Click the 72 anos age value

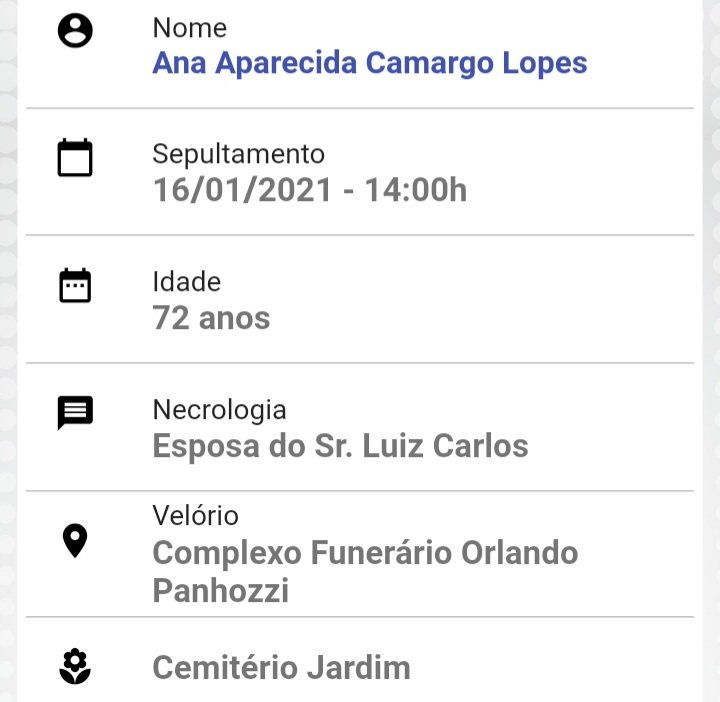[211, 318]
